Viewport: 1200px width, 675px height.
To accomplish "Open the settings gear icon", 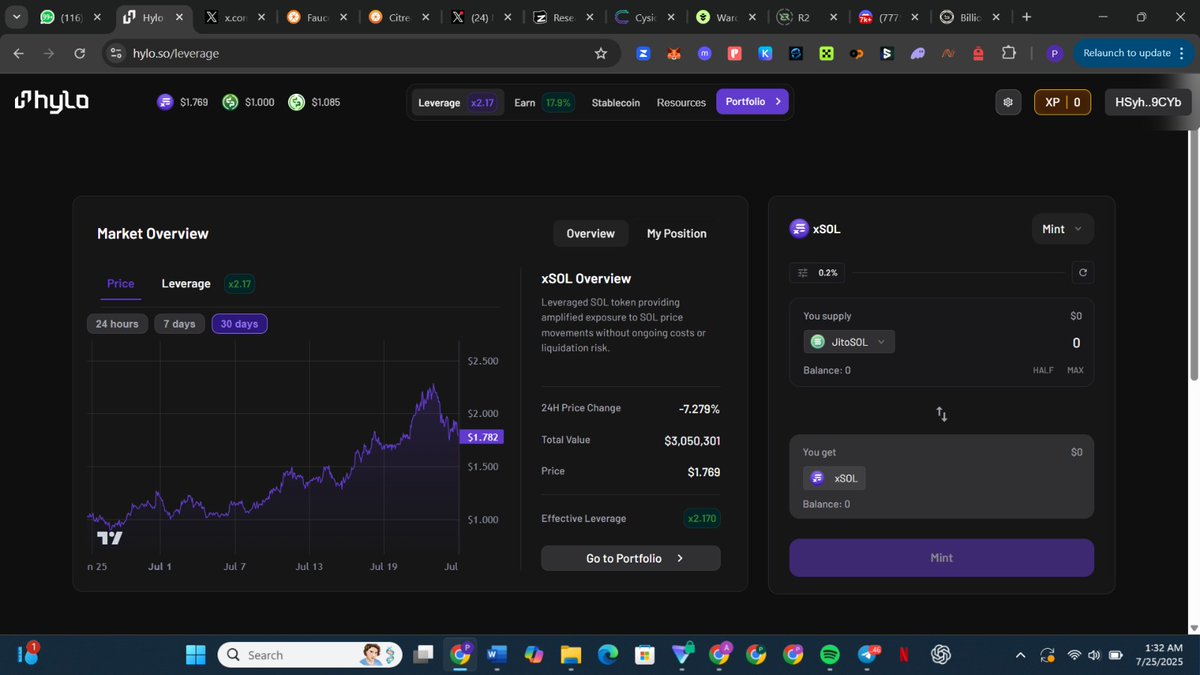I will pos(1008,102).
